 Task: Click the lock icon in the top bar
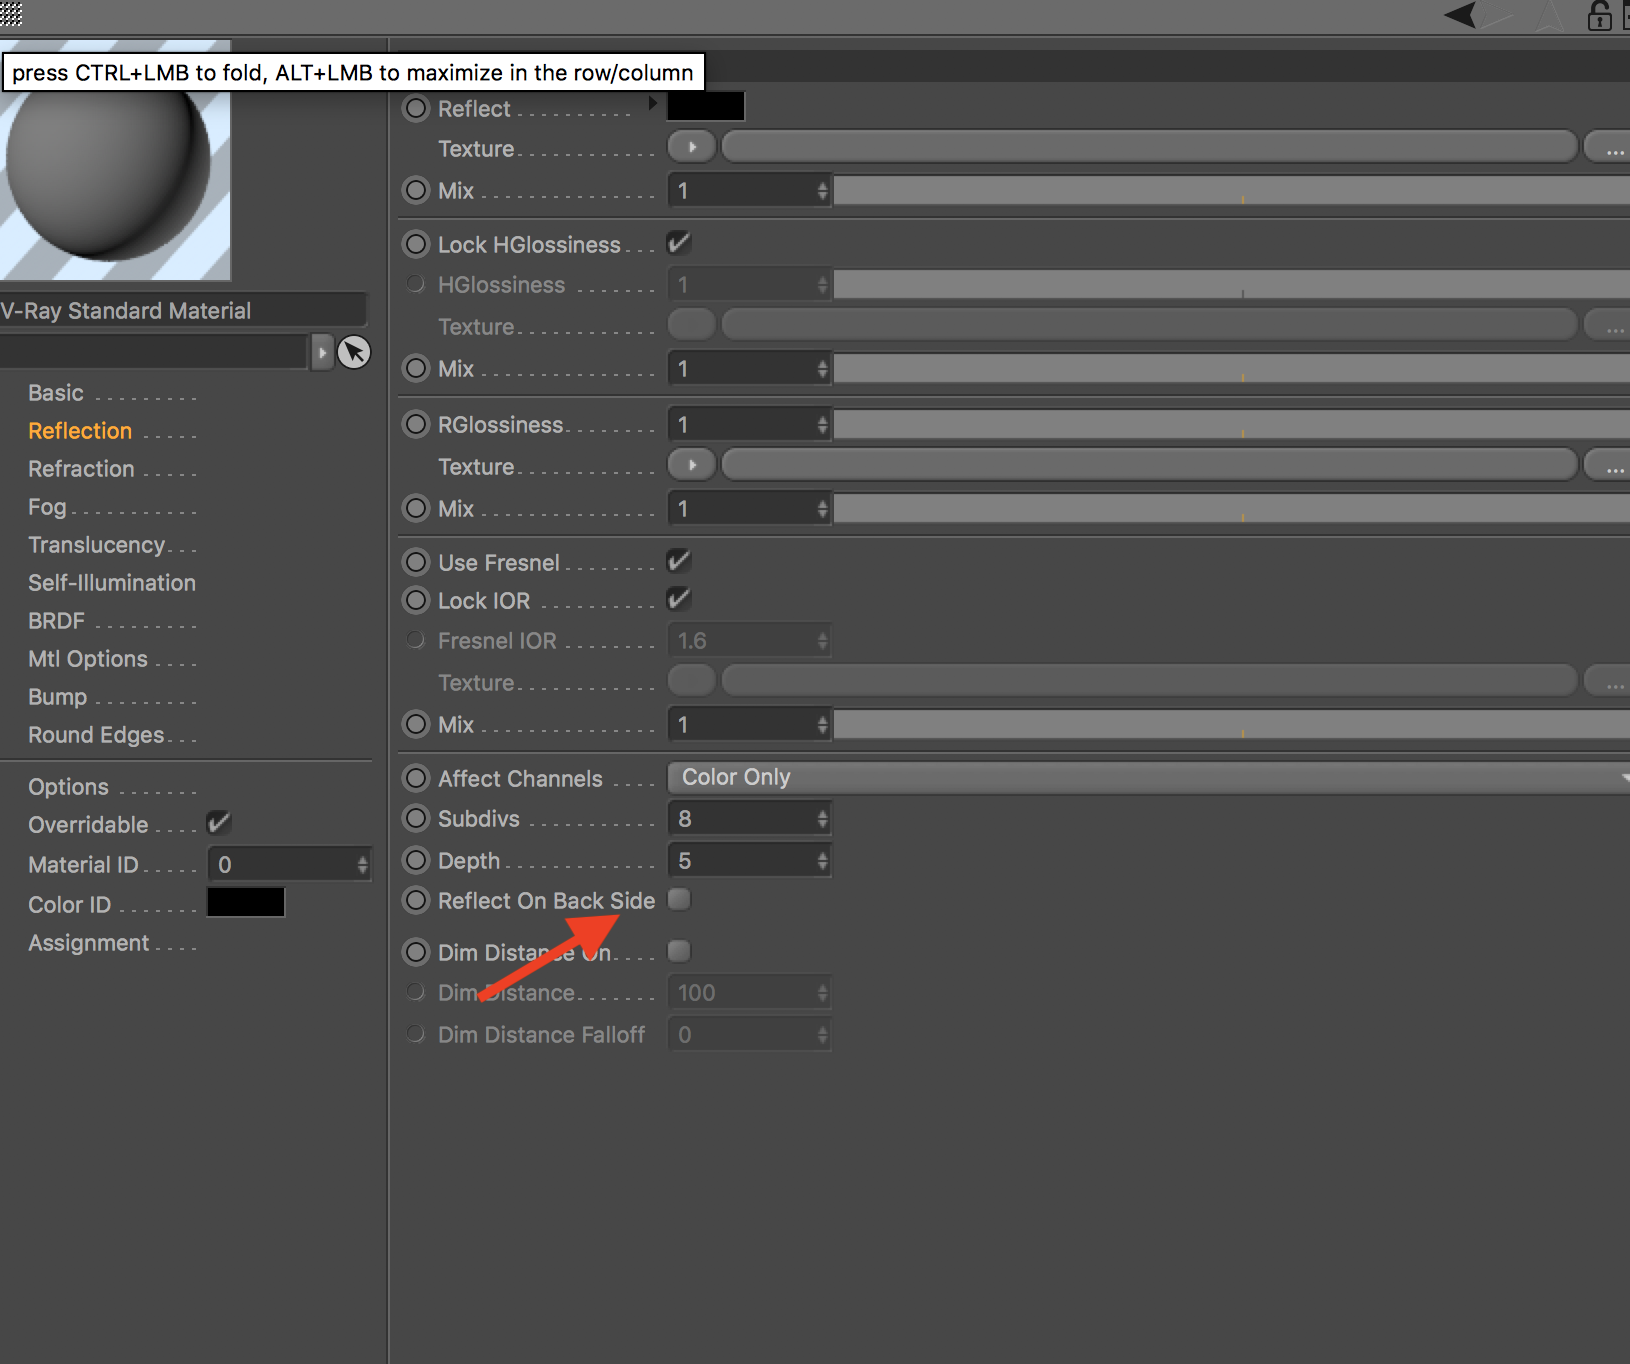pos(1599,15)
